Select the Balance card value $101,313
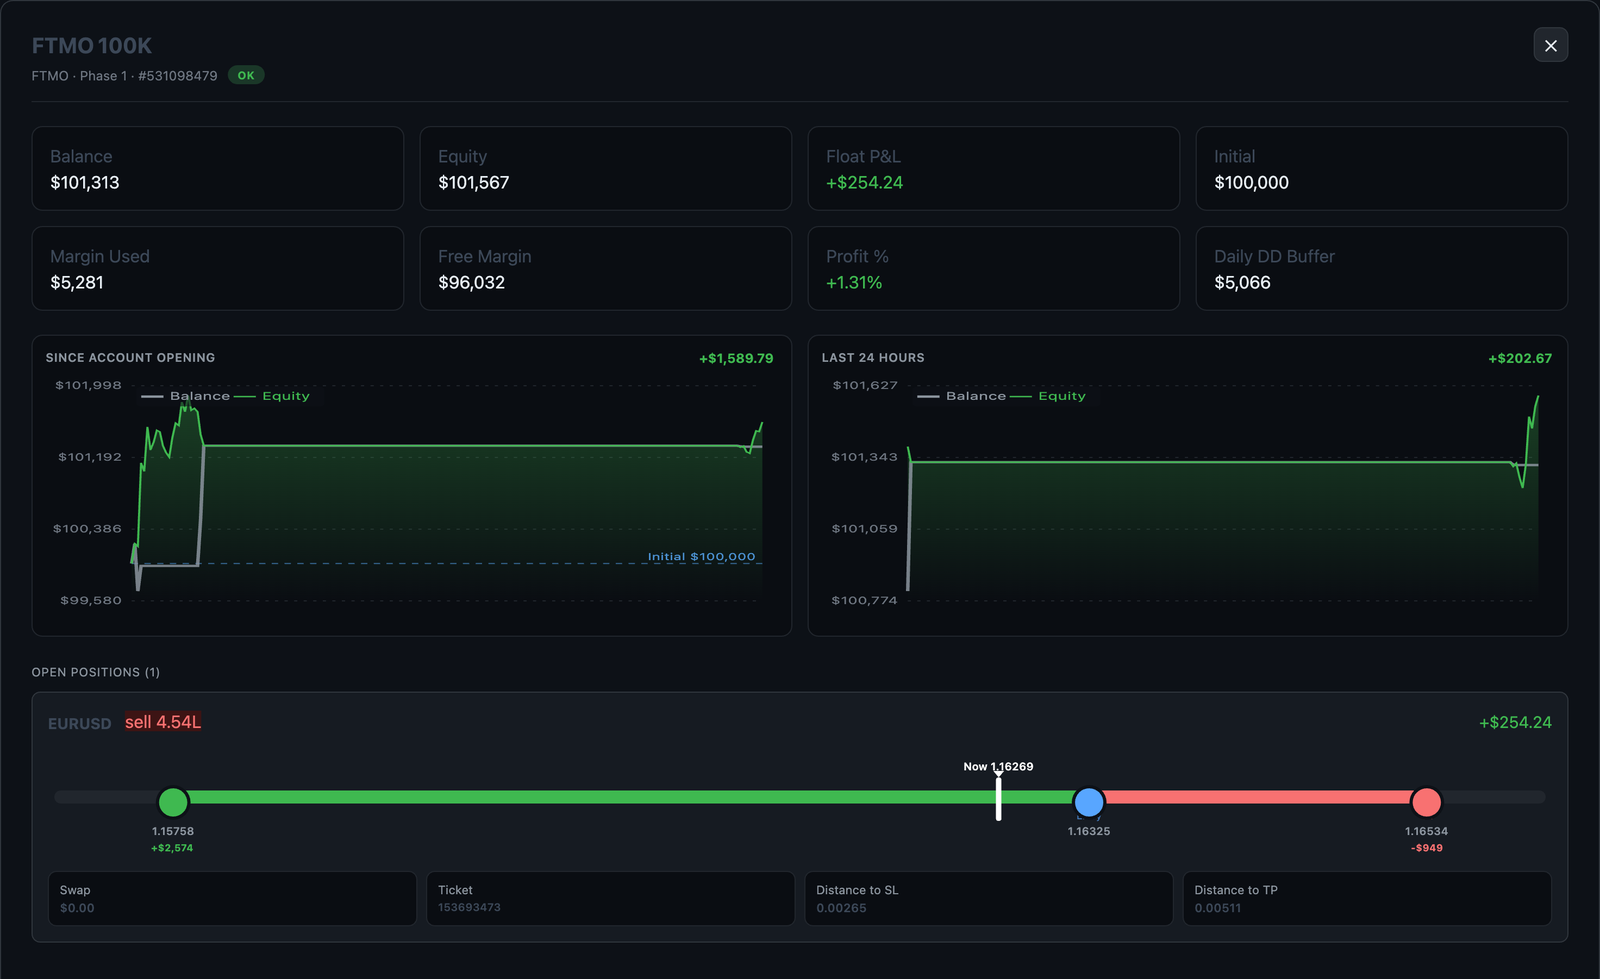 (x=85, y=183)
